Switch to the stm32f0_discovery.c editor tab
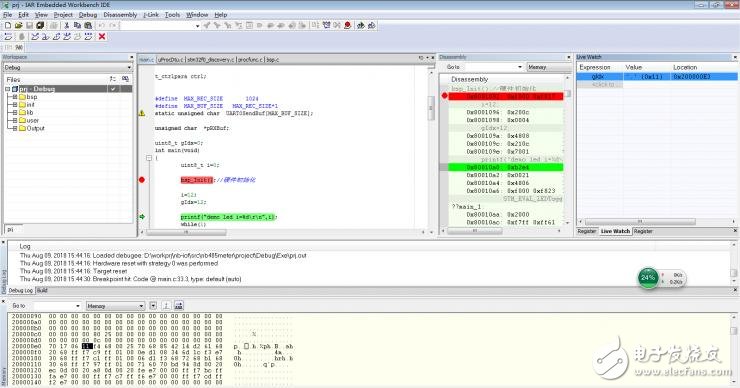740x388 pixels. pos(210,60)
